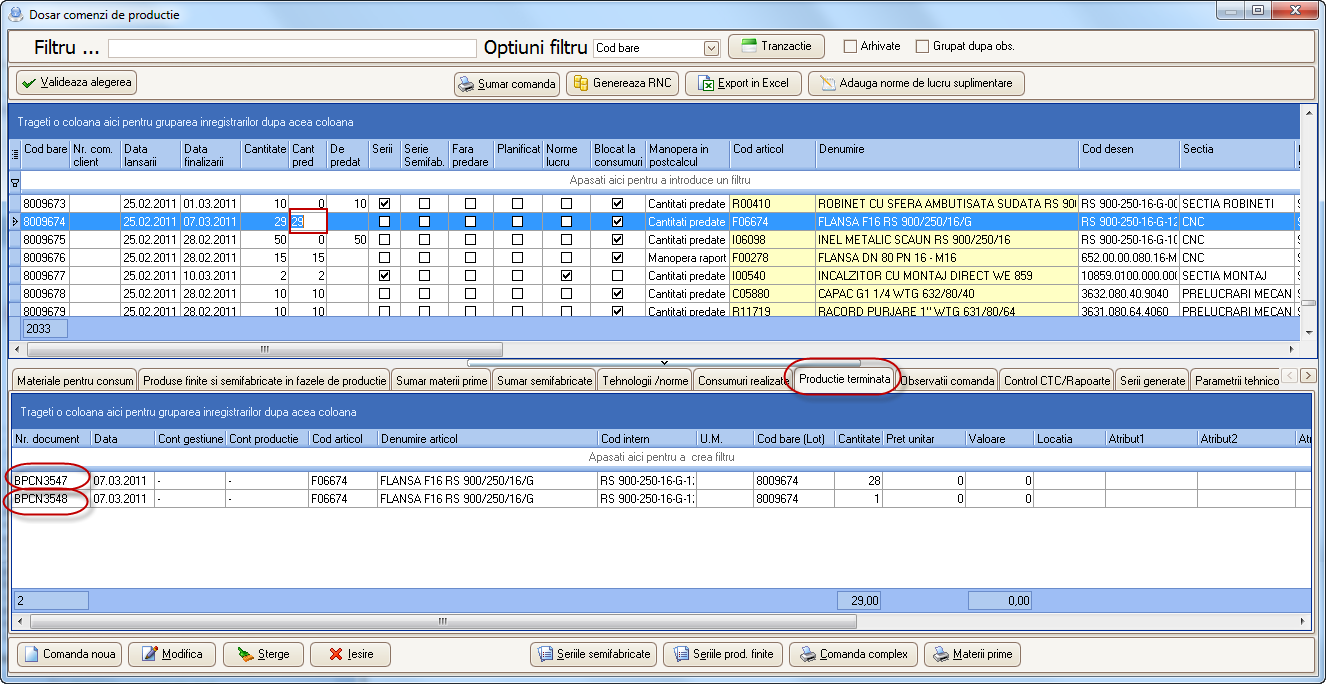Open the Optiuni filtru dropdown
This screenshot has width=1326, height=684.
pos(711,48)
